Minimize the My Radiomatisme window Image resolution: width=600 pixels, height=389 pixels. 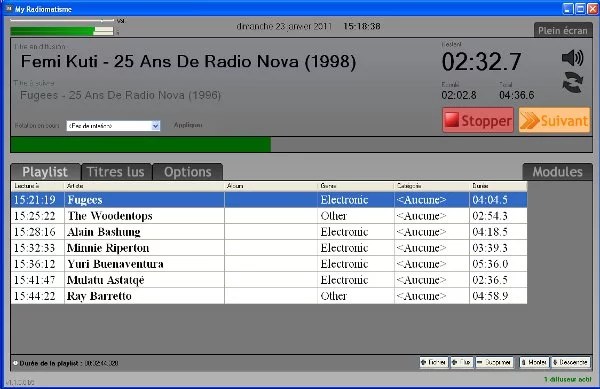click(567, 8)
